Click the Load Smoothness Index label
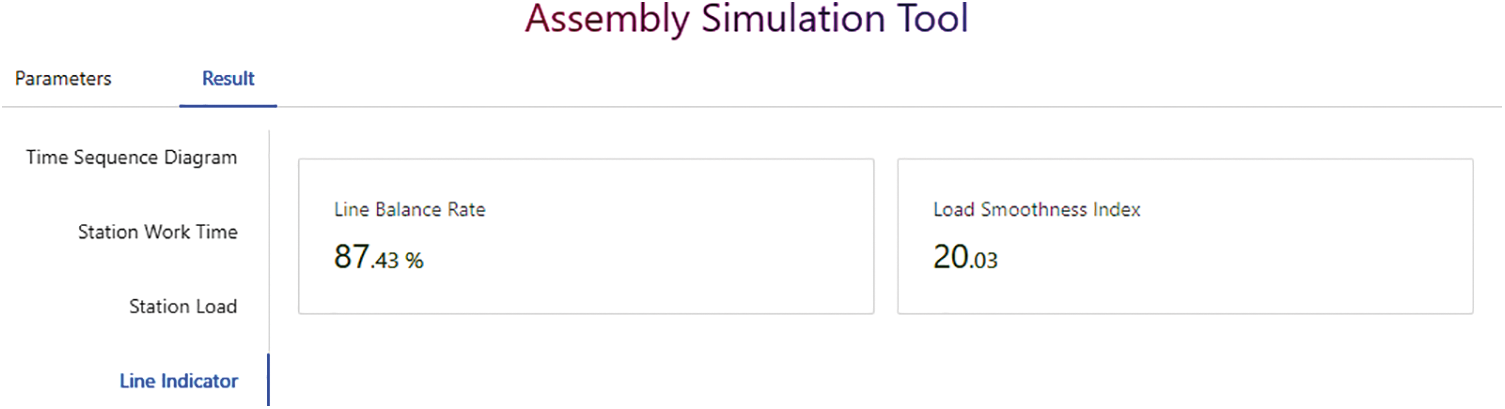 click(x=1037, y=210)
